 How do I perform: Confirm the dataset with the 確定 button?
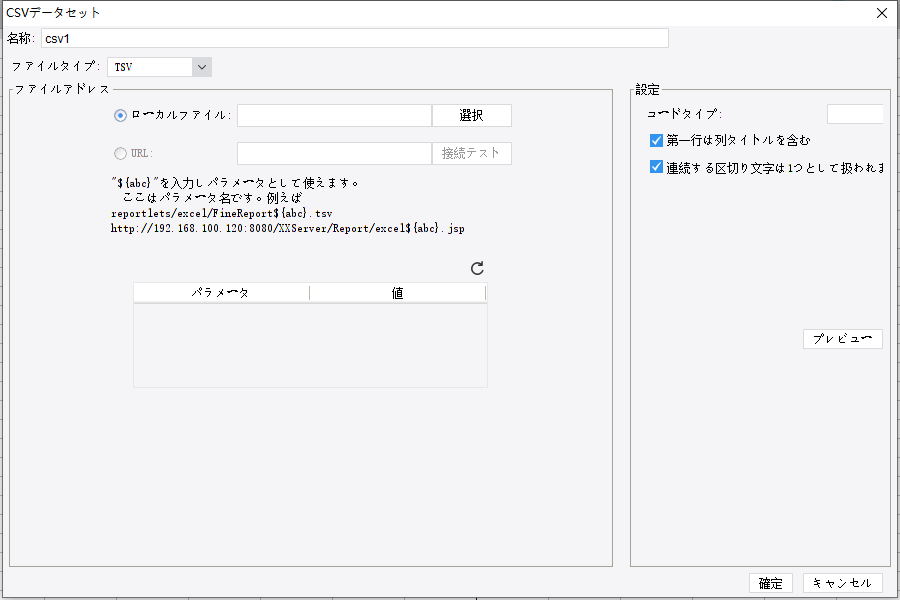[x=770, y=583]
